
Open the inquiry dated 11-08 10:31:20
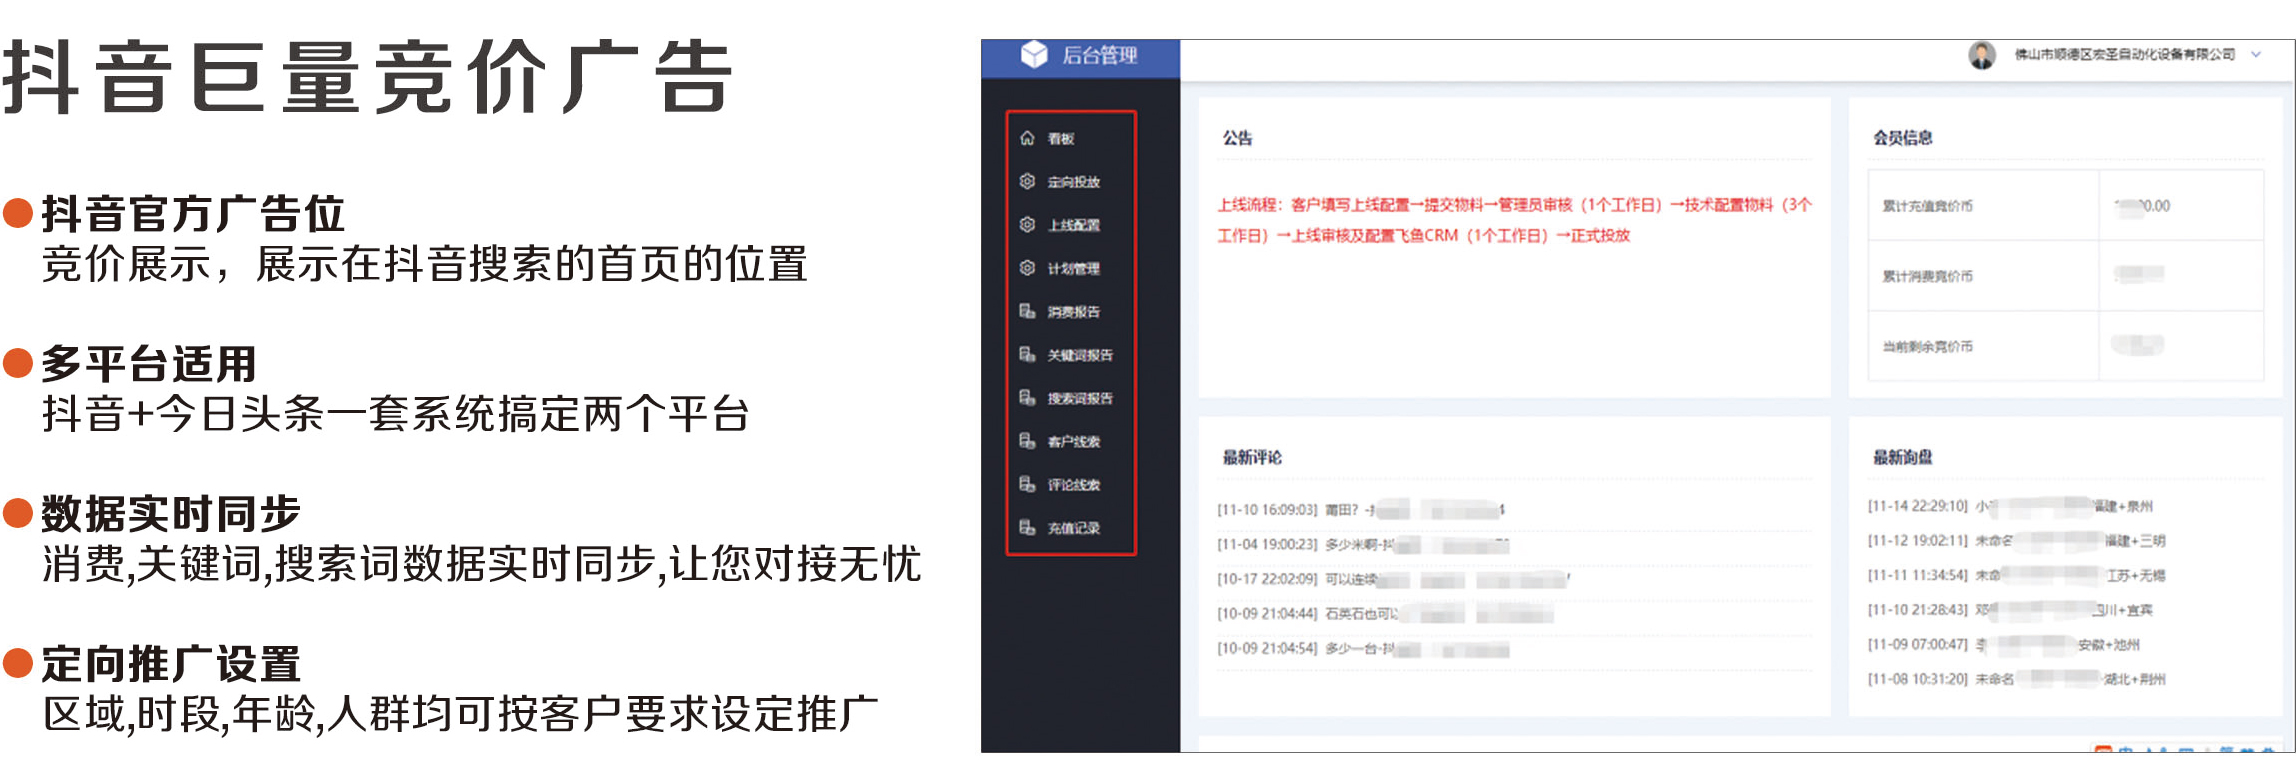point(2016,679)
